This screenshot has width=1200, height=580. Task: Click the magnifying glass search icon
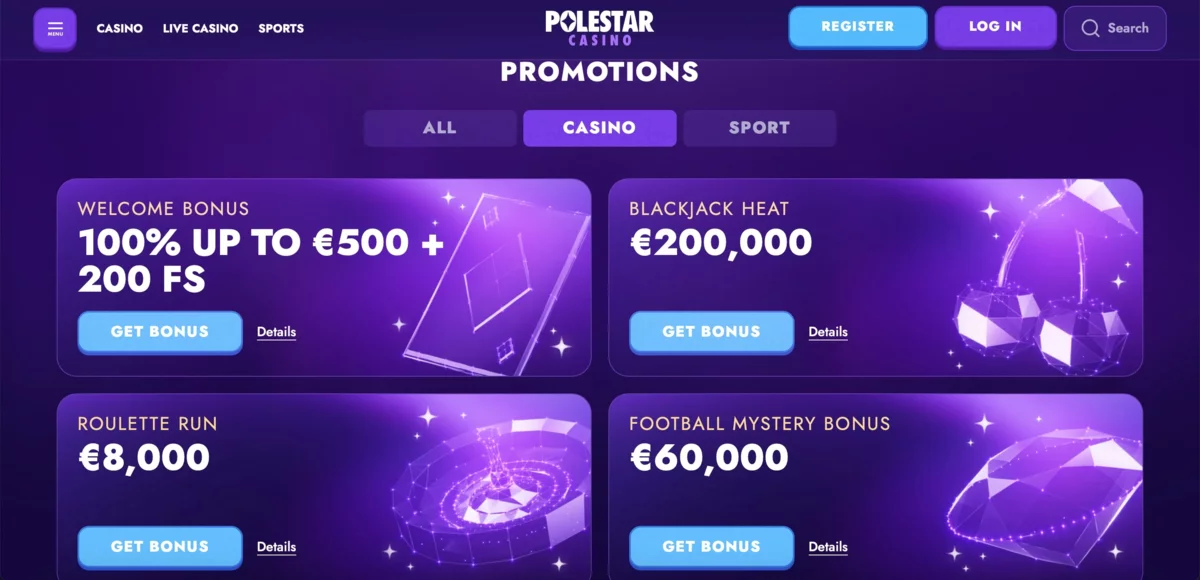point(1090,28)
